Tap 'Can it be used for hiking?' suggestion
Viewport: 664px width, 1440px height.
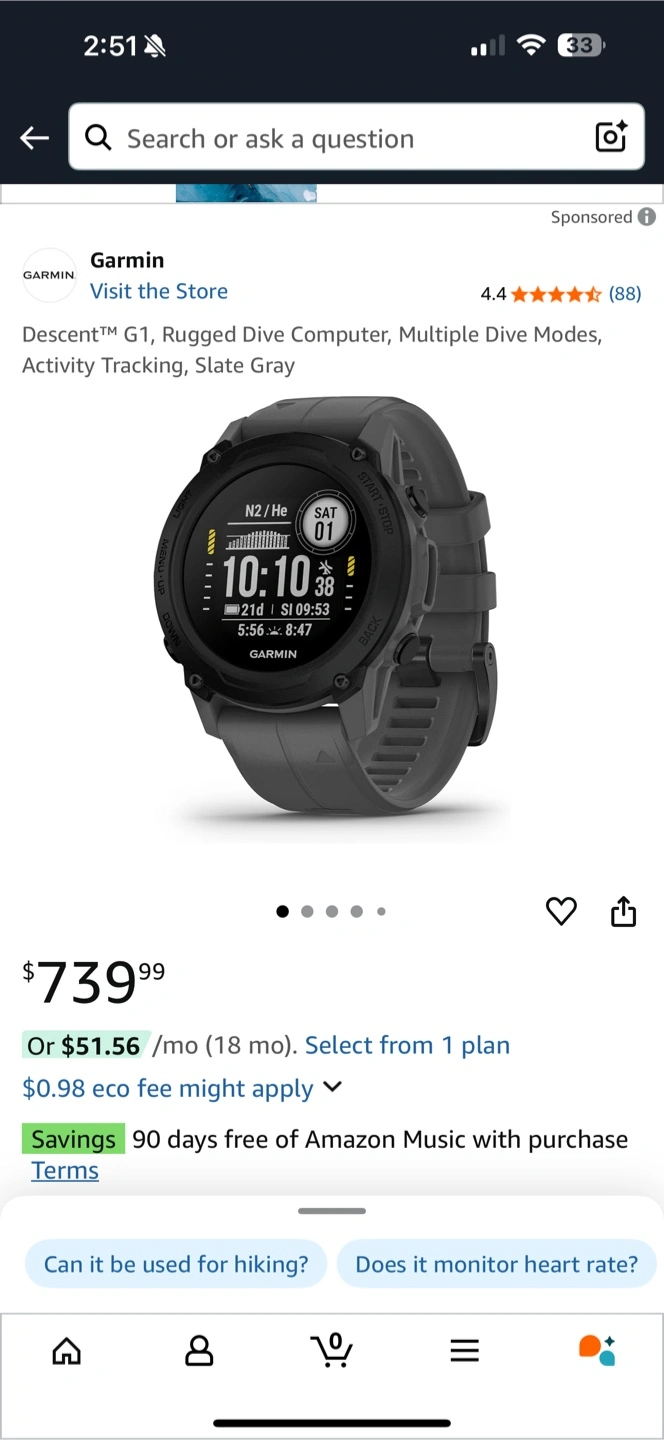point(176,1264)
